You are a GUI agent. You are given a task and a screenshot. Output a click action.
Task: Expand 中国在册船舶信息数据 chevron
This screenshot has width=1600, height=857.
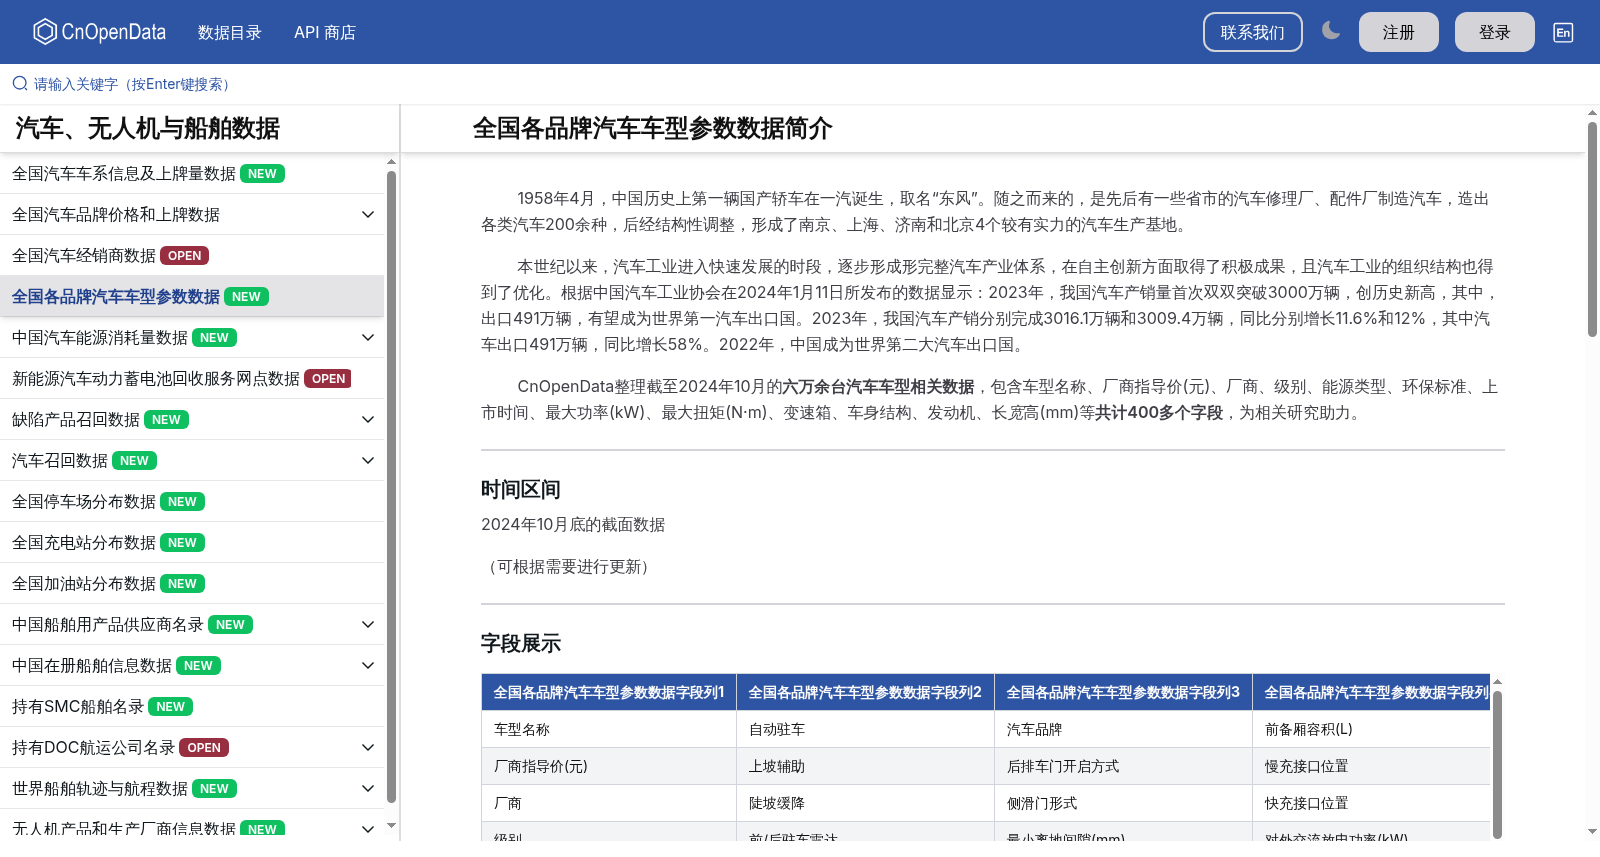[x=368, y=665]
